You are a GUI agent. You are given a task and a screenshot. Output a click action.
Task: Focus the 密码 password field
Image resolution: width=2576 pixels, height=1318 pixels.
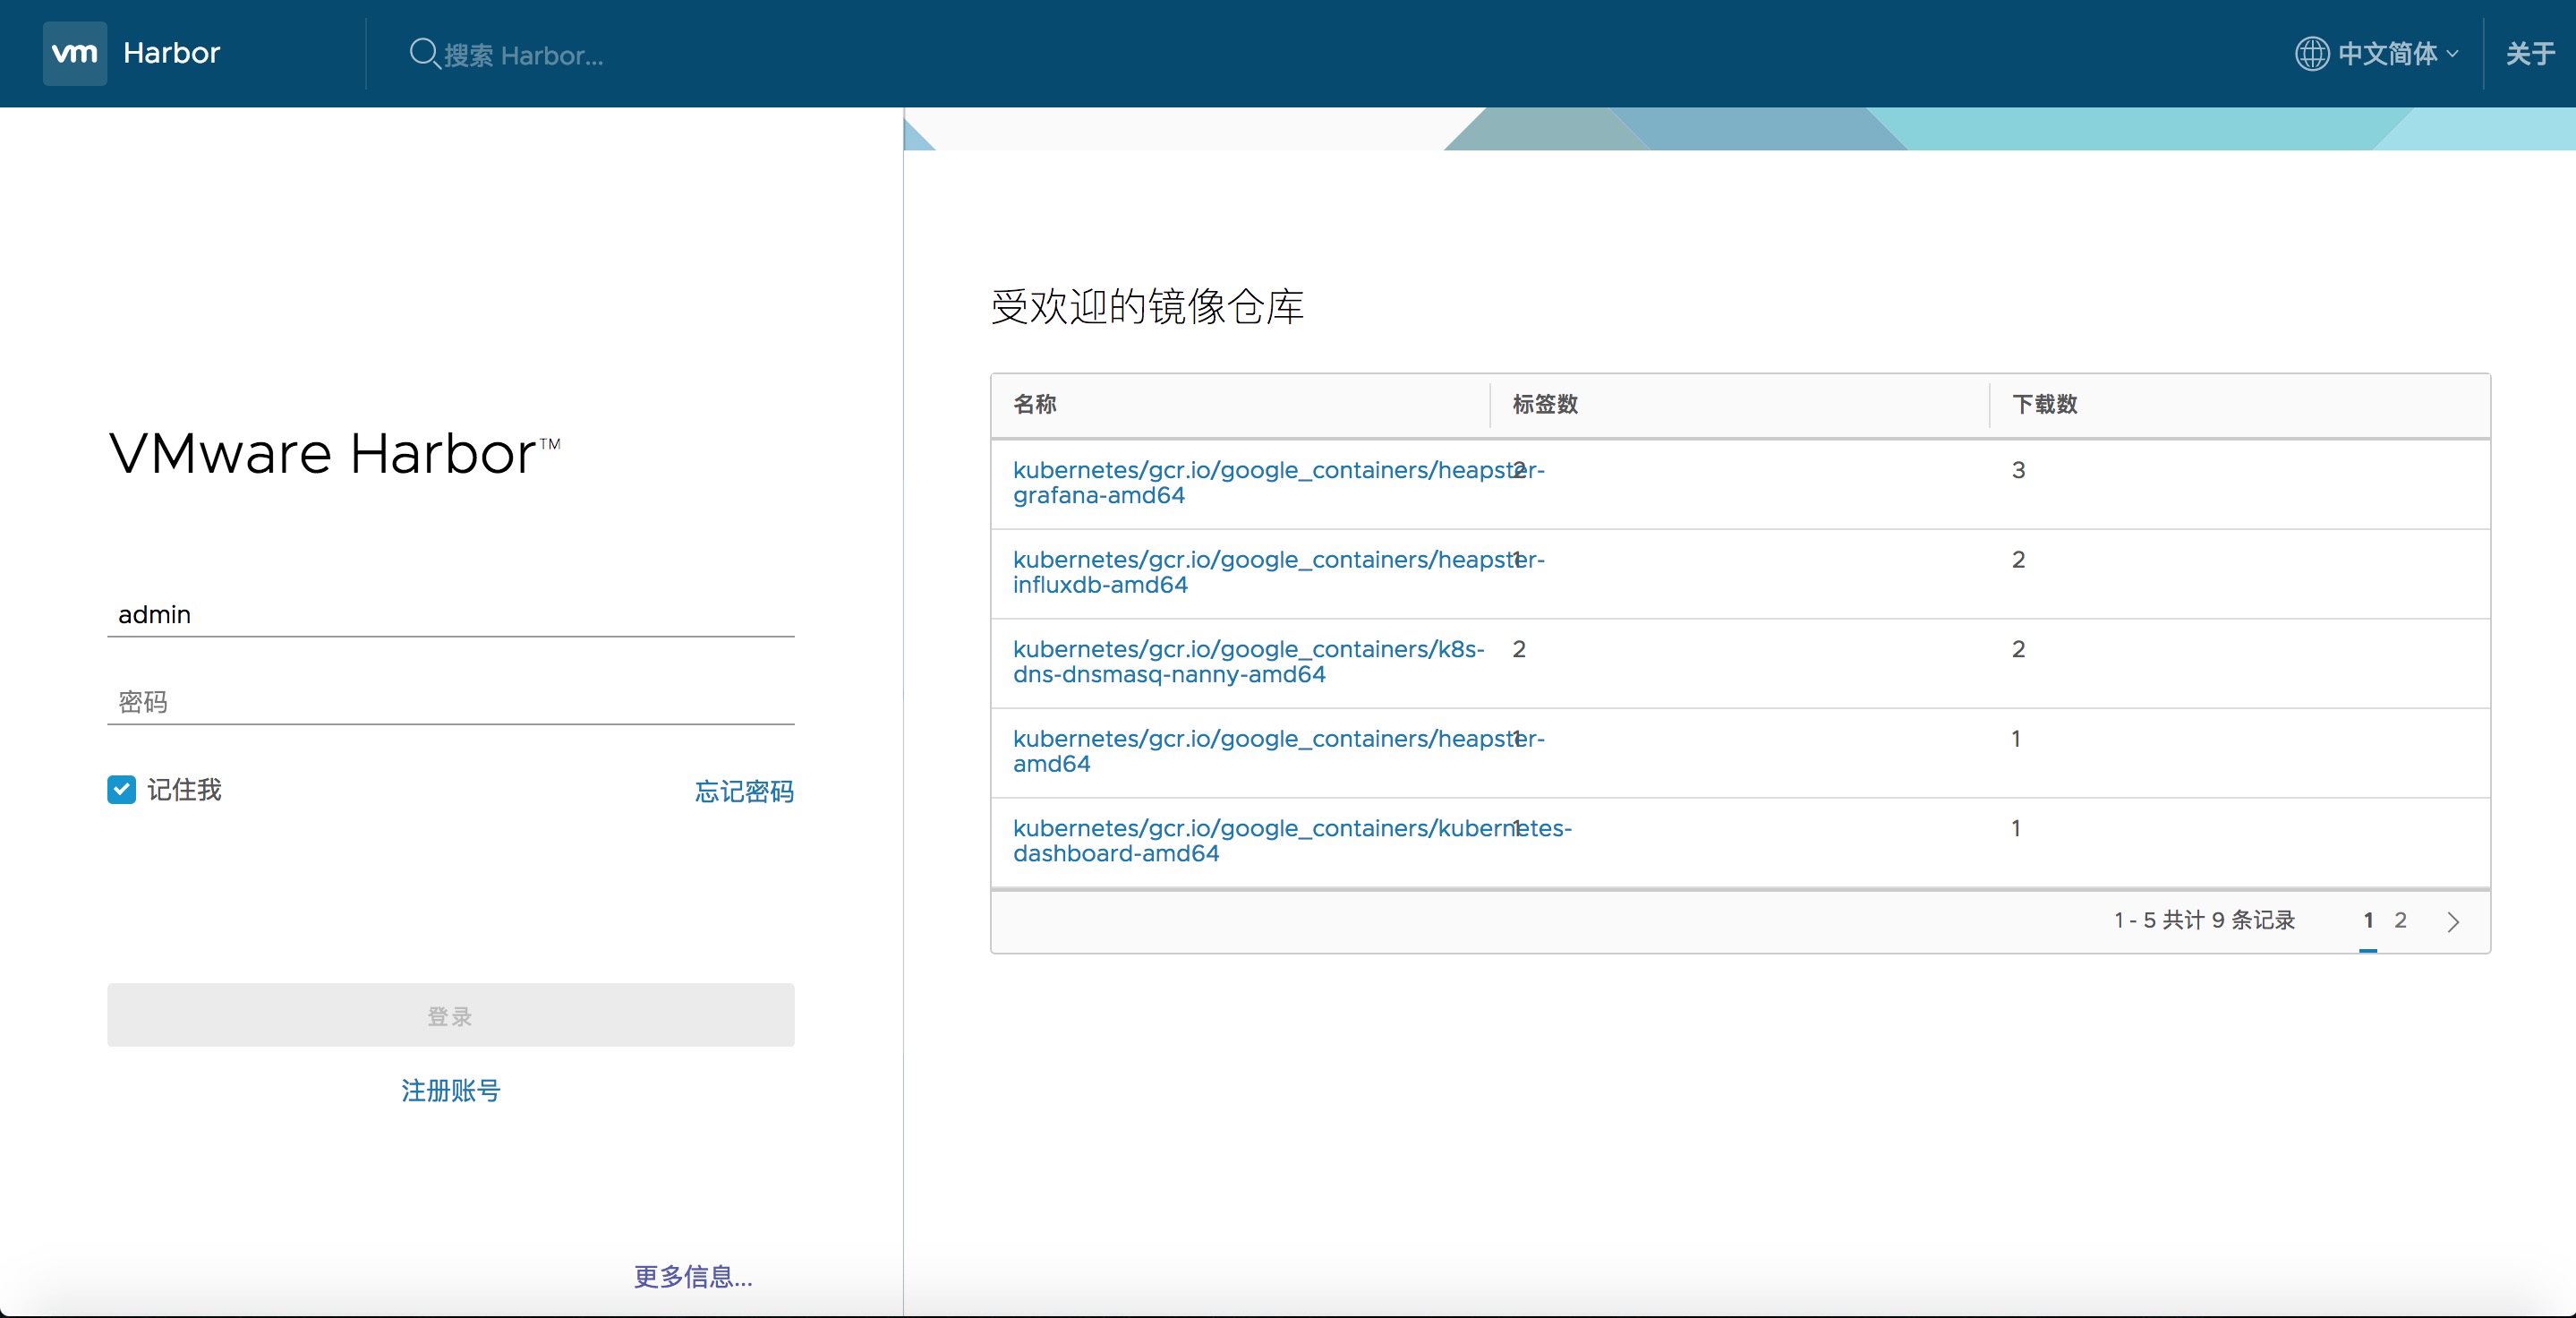point(450,702)
